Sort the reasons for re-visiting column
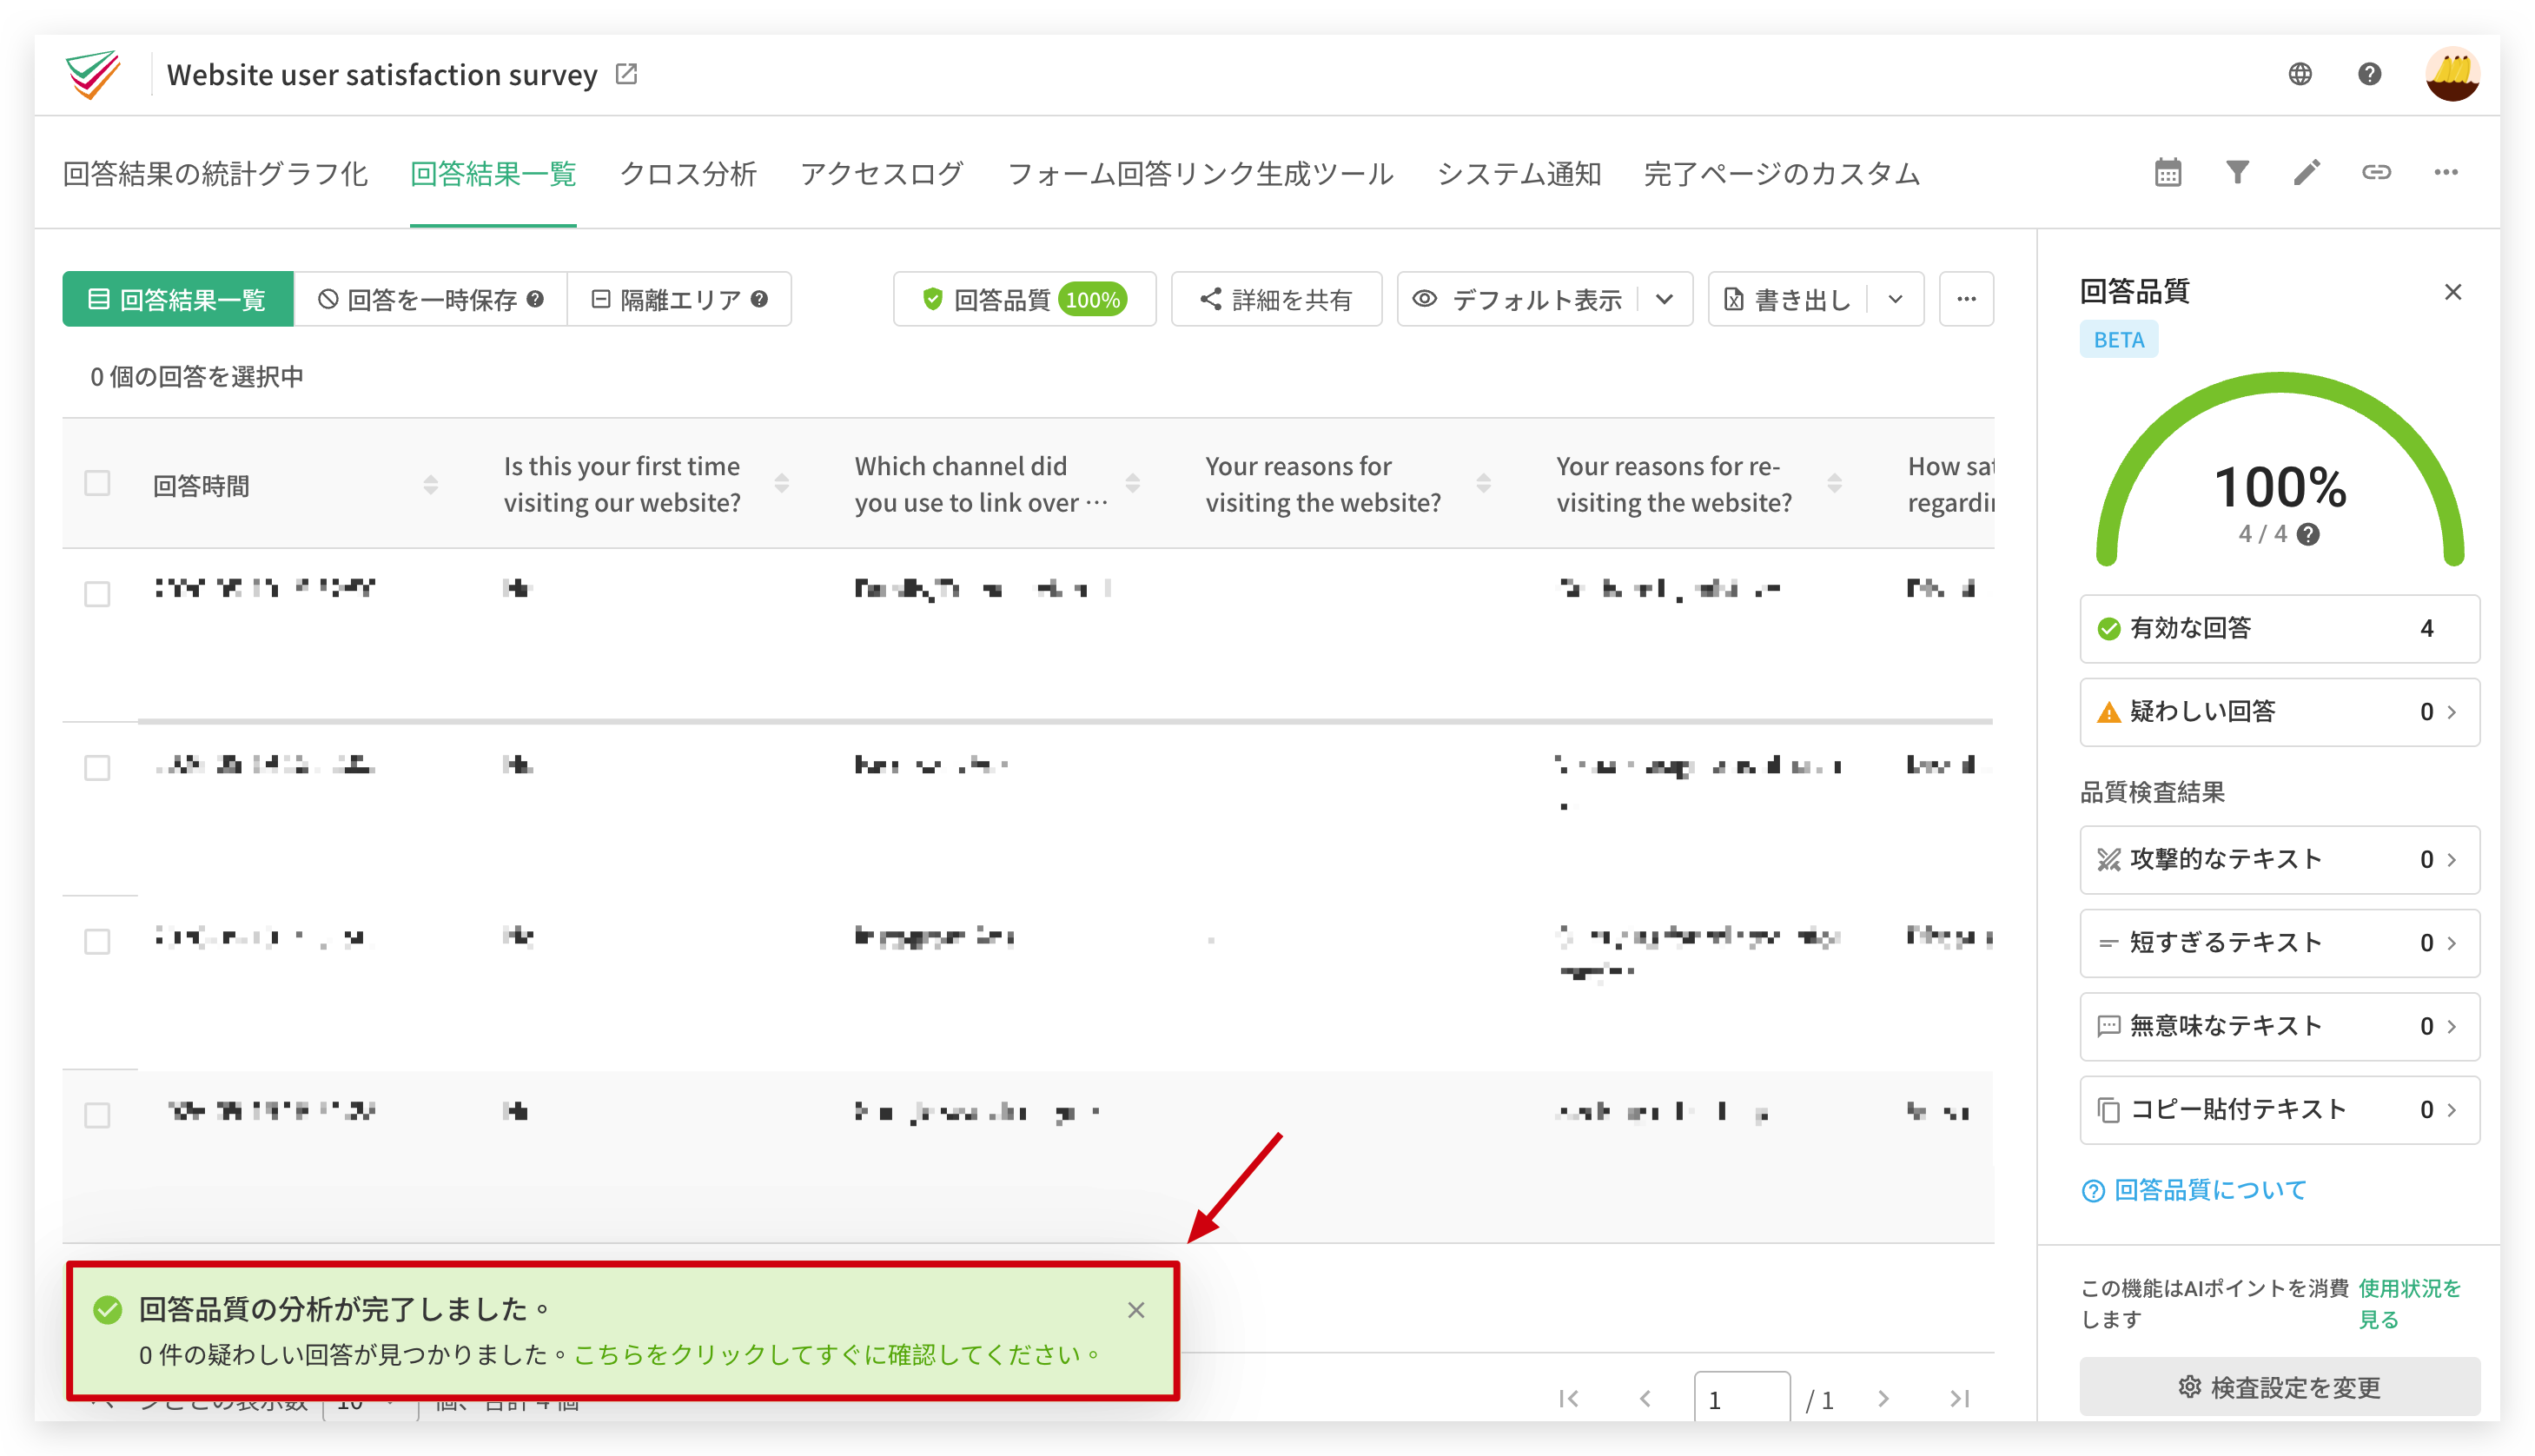This screenshot has height=1456, width=2535. [1834, 484]
